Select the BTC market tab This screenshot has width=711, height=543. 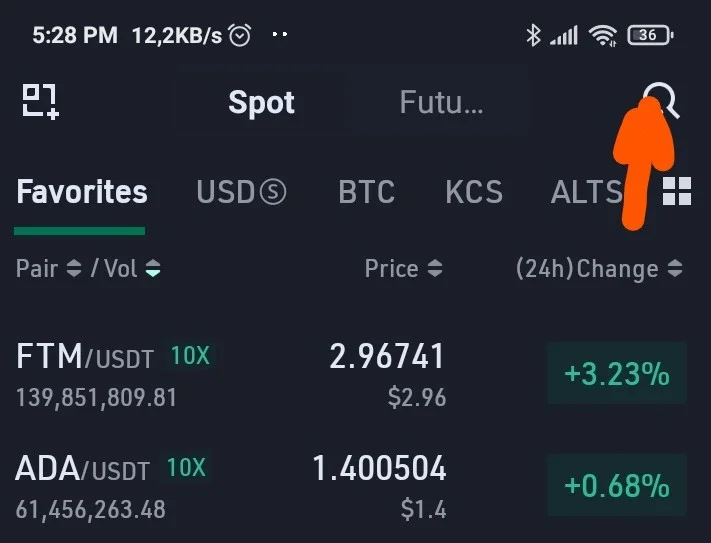click(366, 192)
